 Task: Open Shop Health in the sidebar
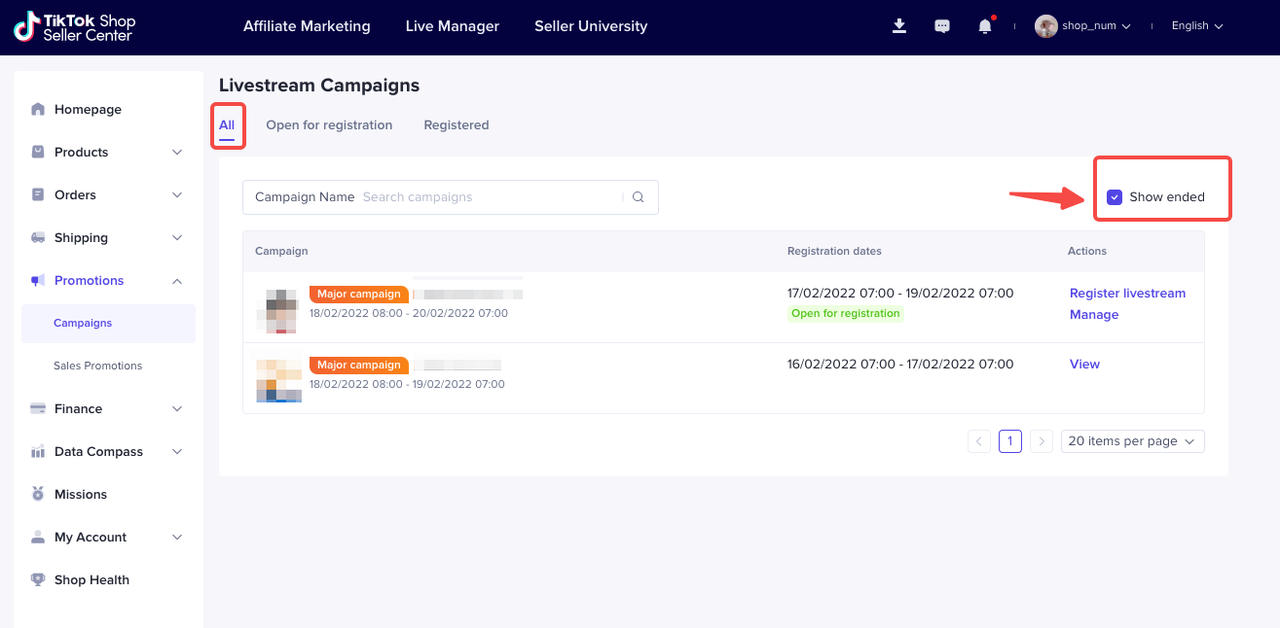pos(91,580)
